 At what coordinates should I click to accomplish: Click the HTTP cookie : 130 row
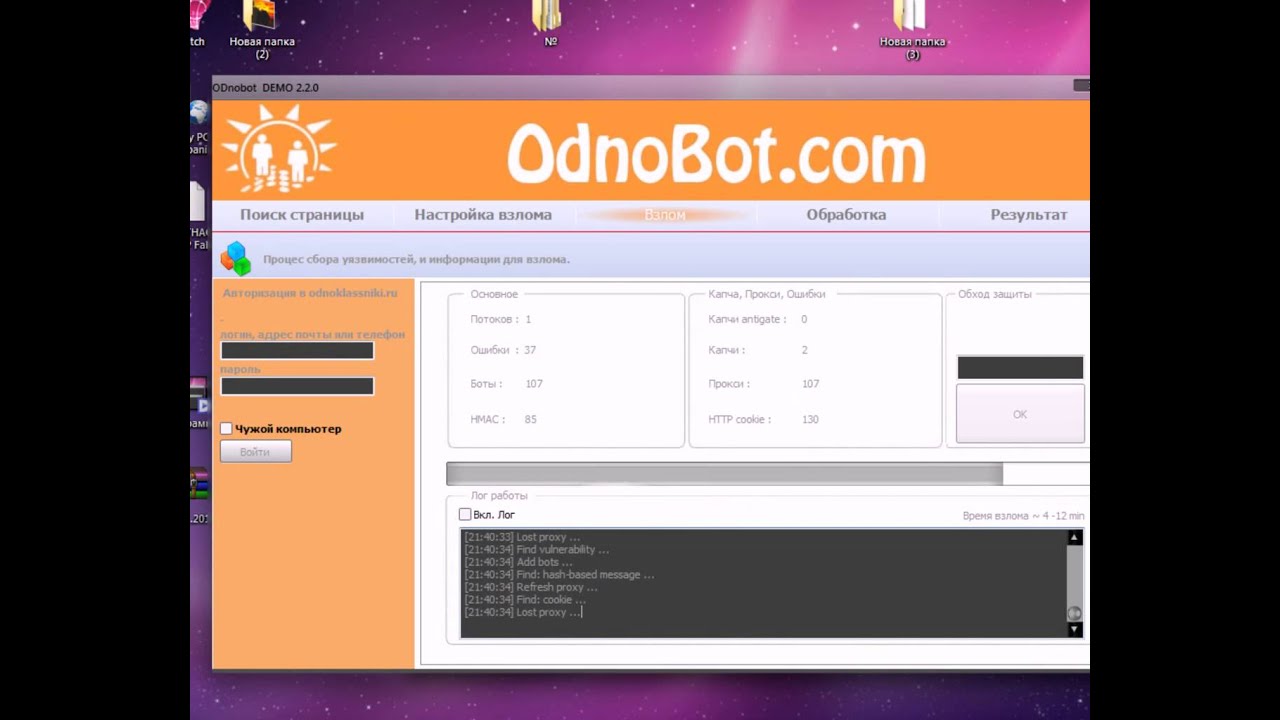coord(764,419)
